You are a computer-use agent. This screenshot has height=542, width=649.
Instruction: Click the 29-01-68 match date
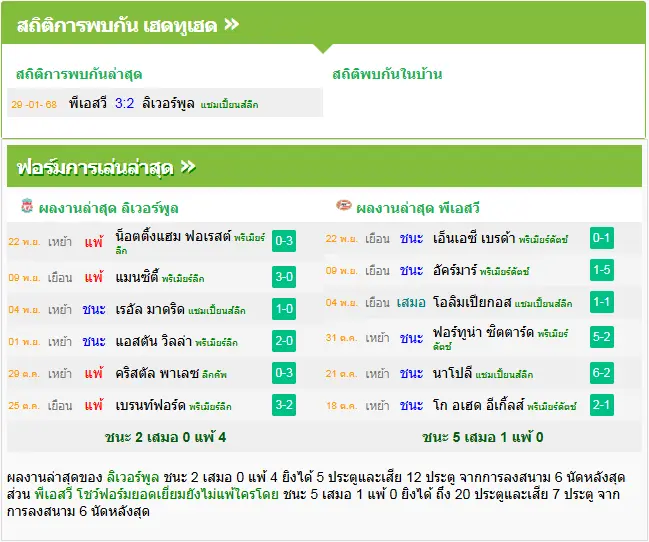34,104
